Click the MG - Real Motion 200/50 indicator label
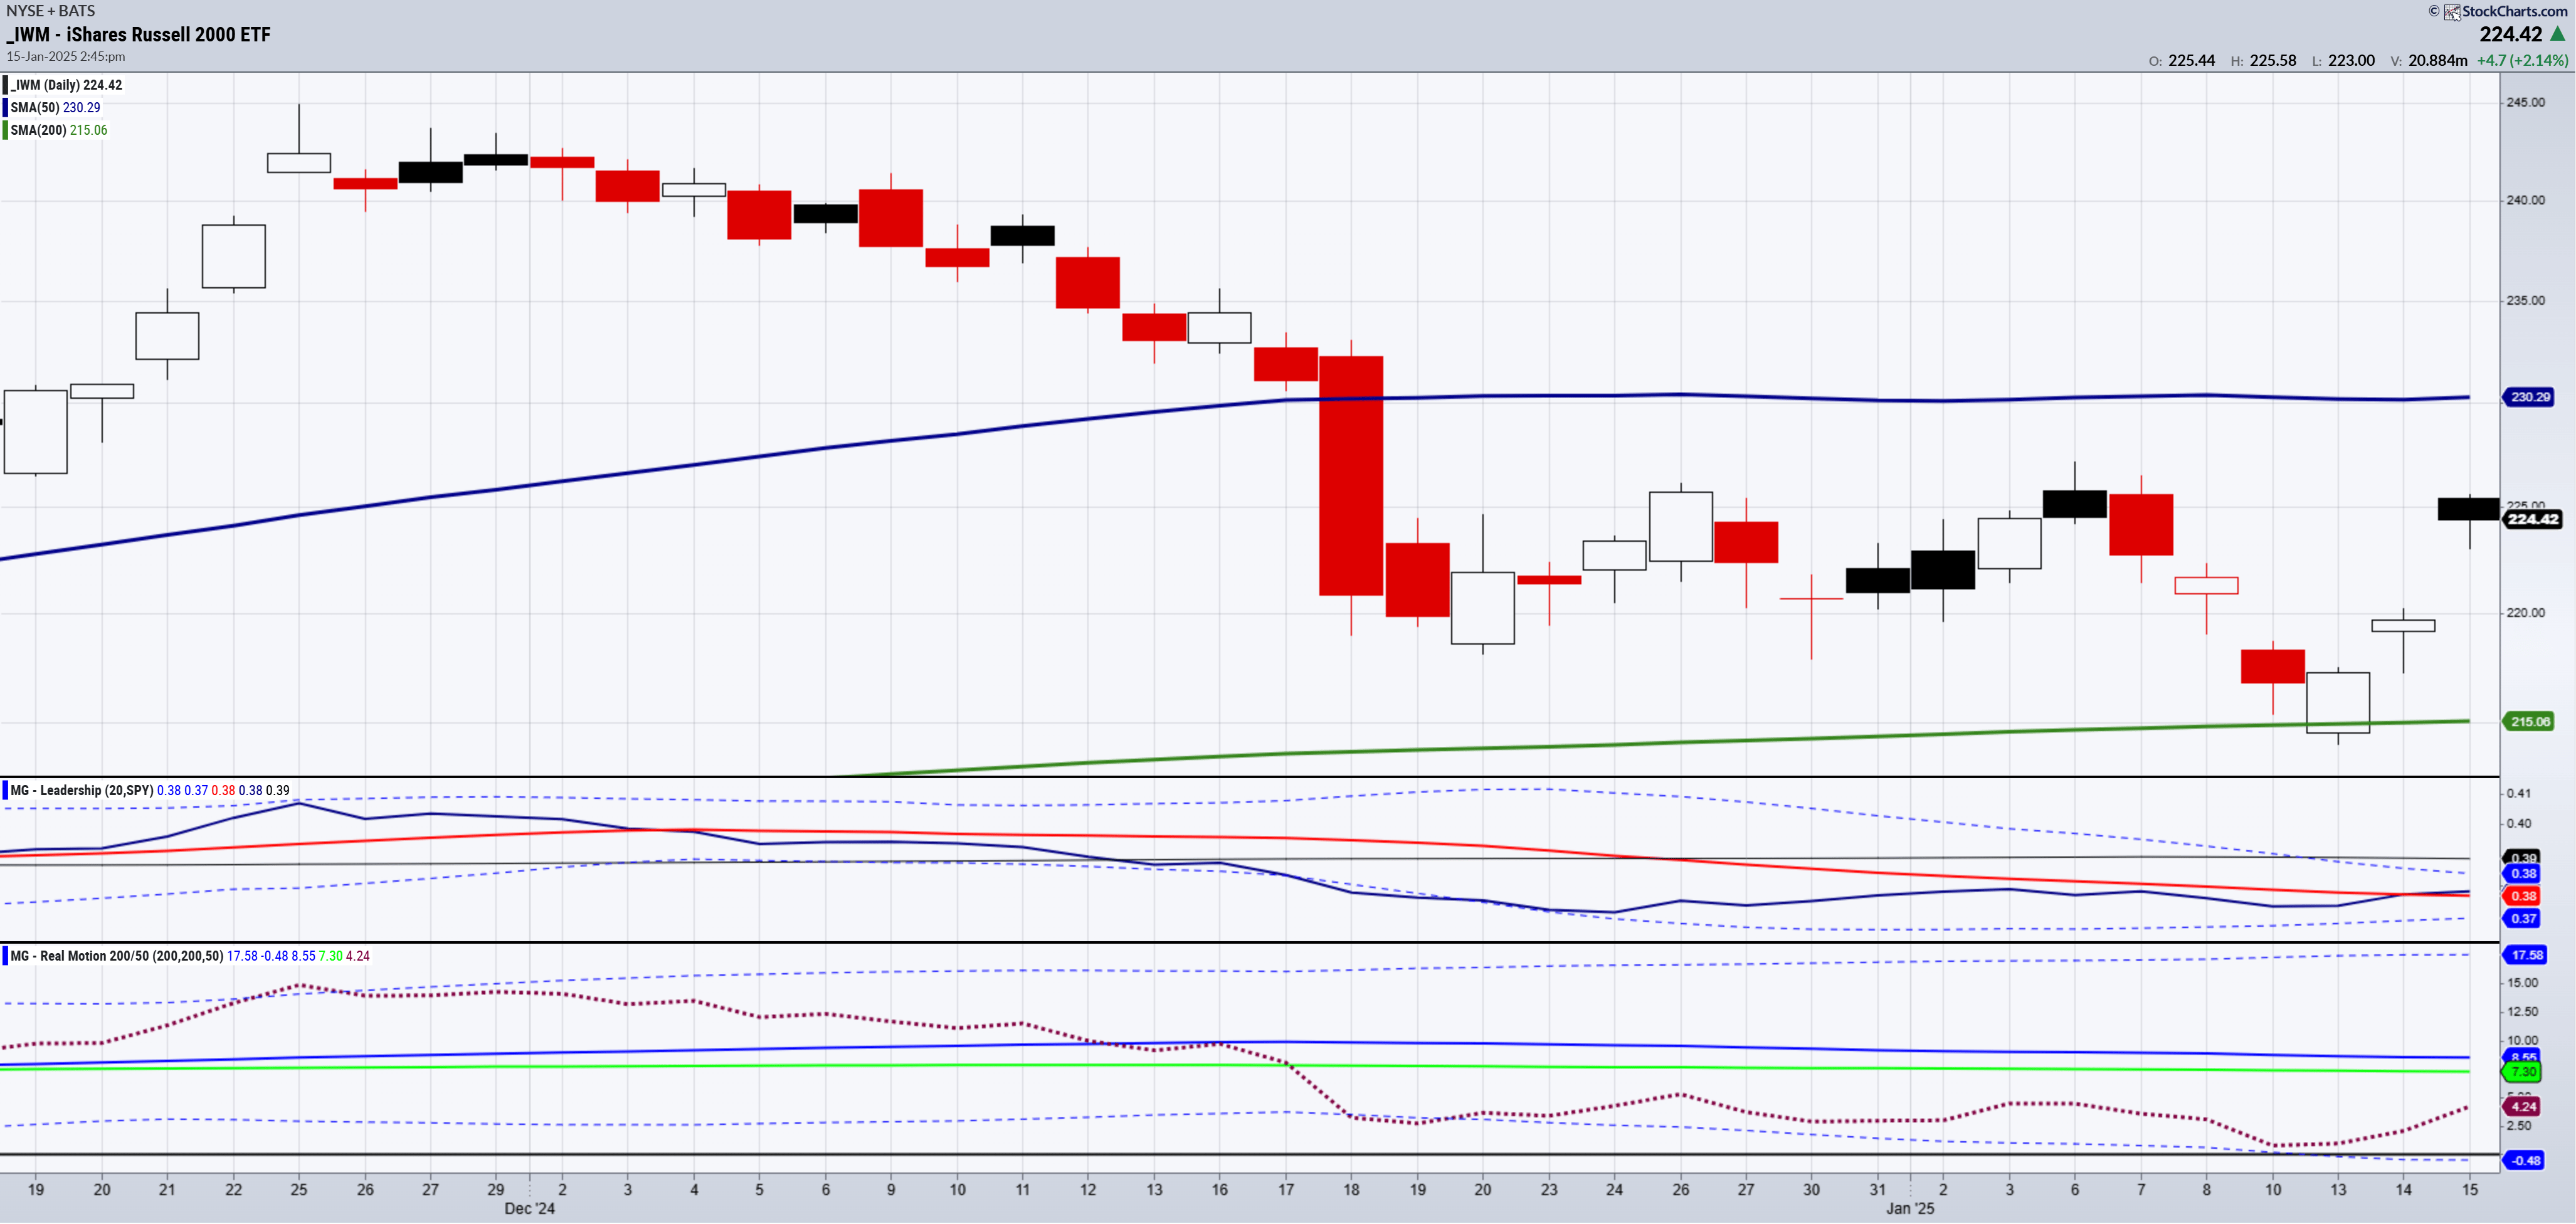This screenshot has height=1224, width=2576. click(x=117, y=956)
